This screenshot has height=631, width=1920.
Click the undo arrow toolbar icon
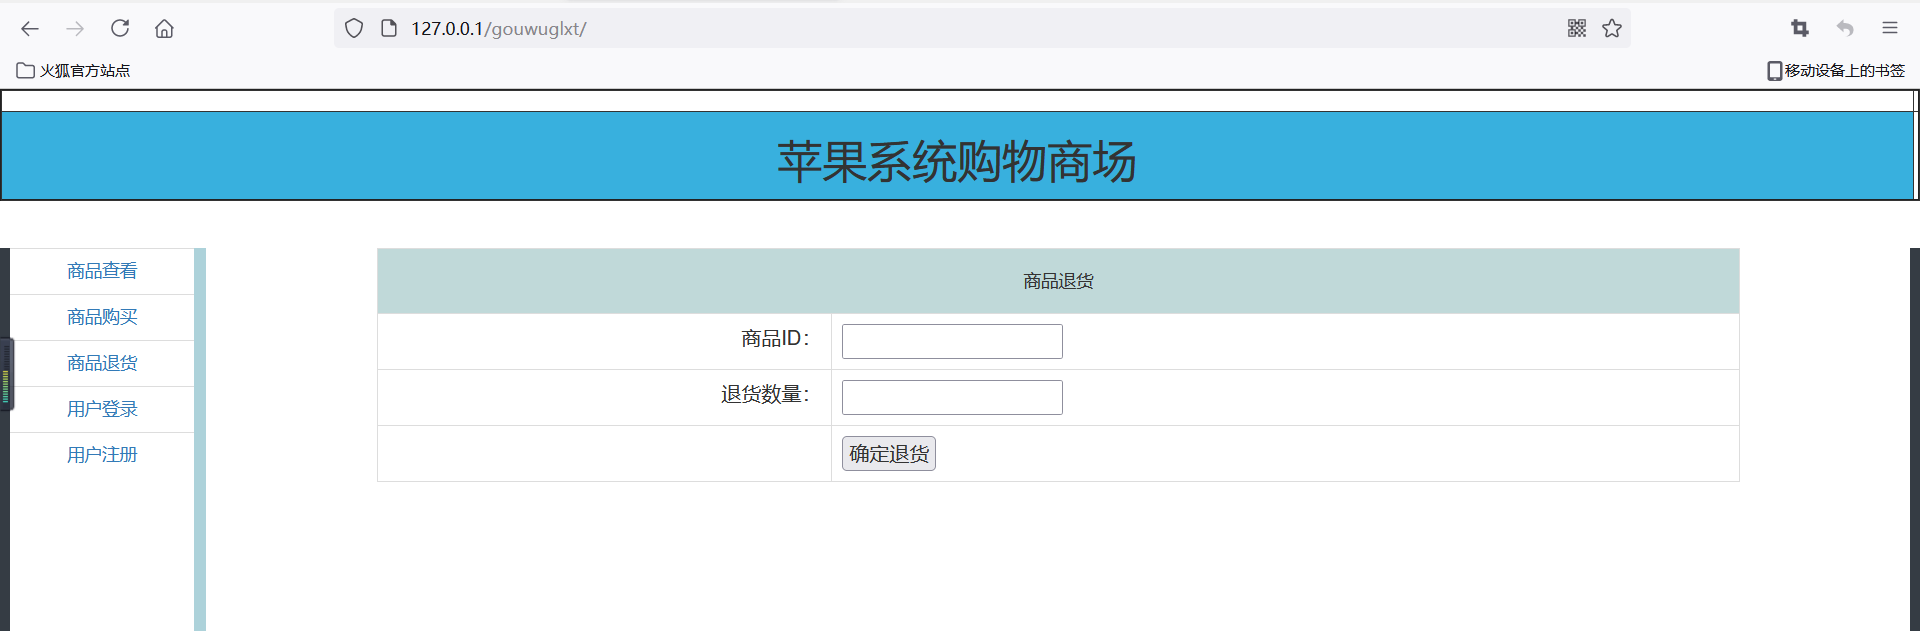[1845, 29]
